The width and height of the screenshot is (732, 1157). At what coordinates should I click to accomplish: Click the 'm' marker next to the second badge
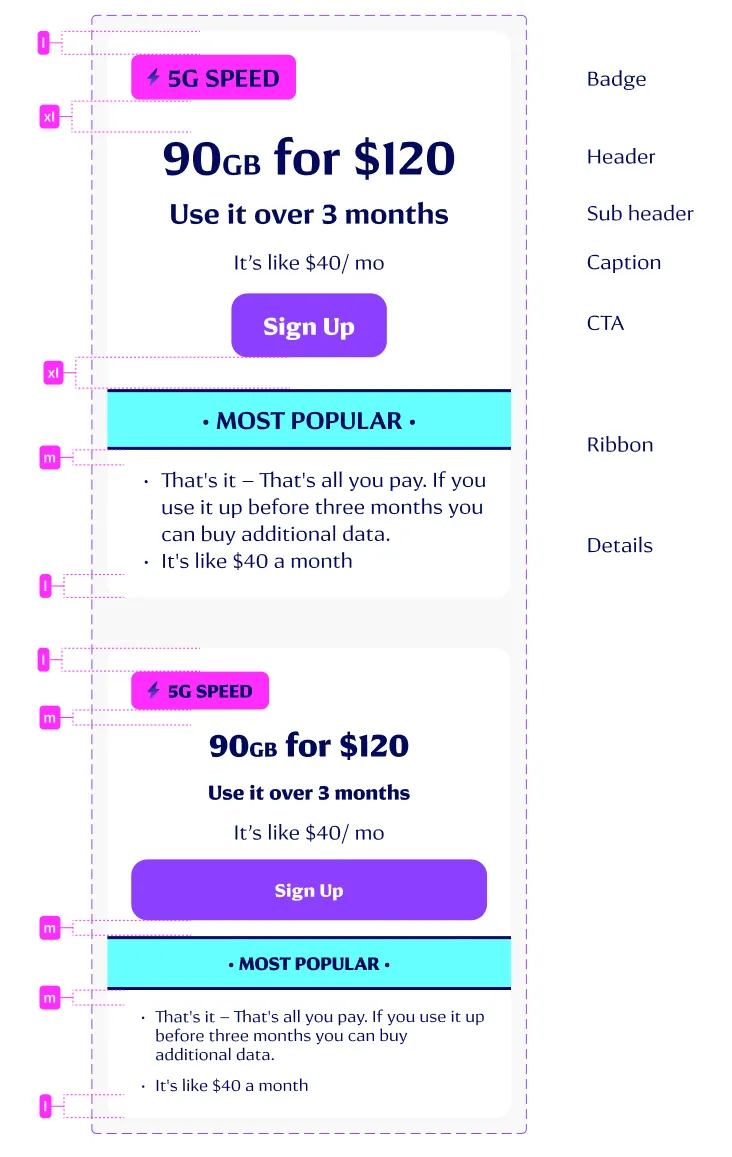click(49, 718)
